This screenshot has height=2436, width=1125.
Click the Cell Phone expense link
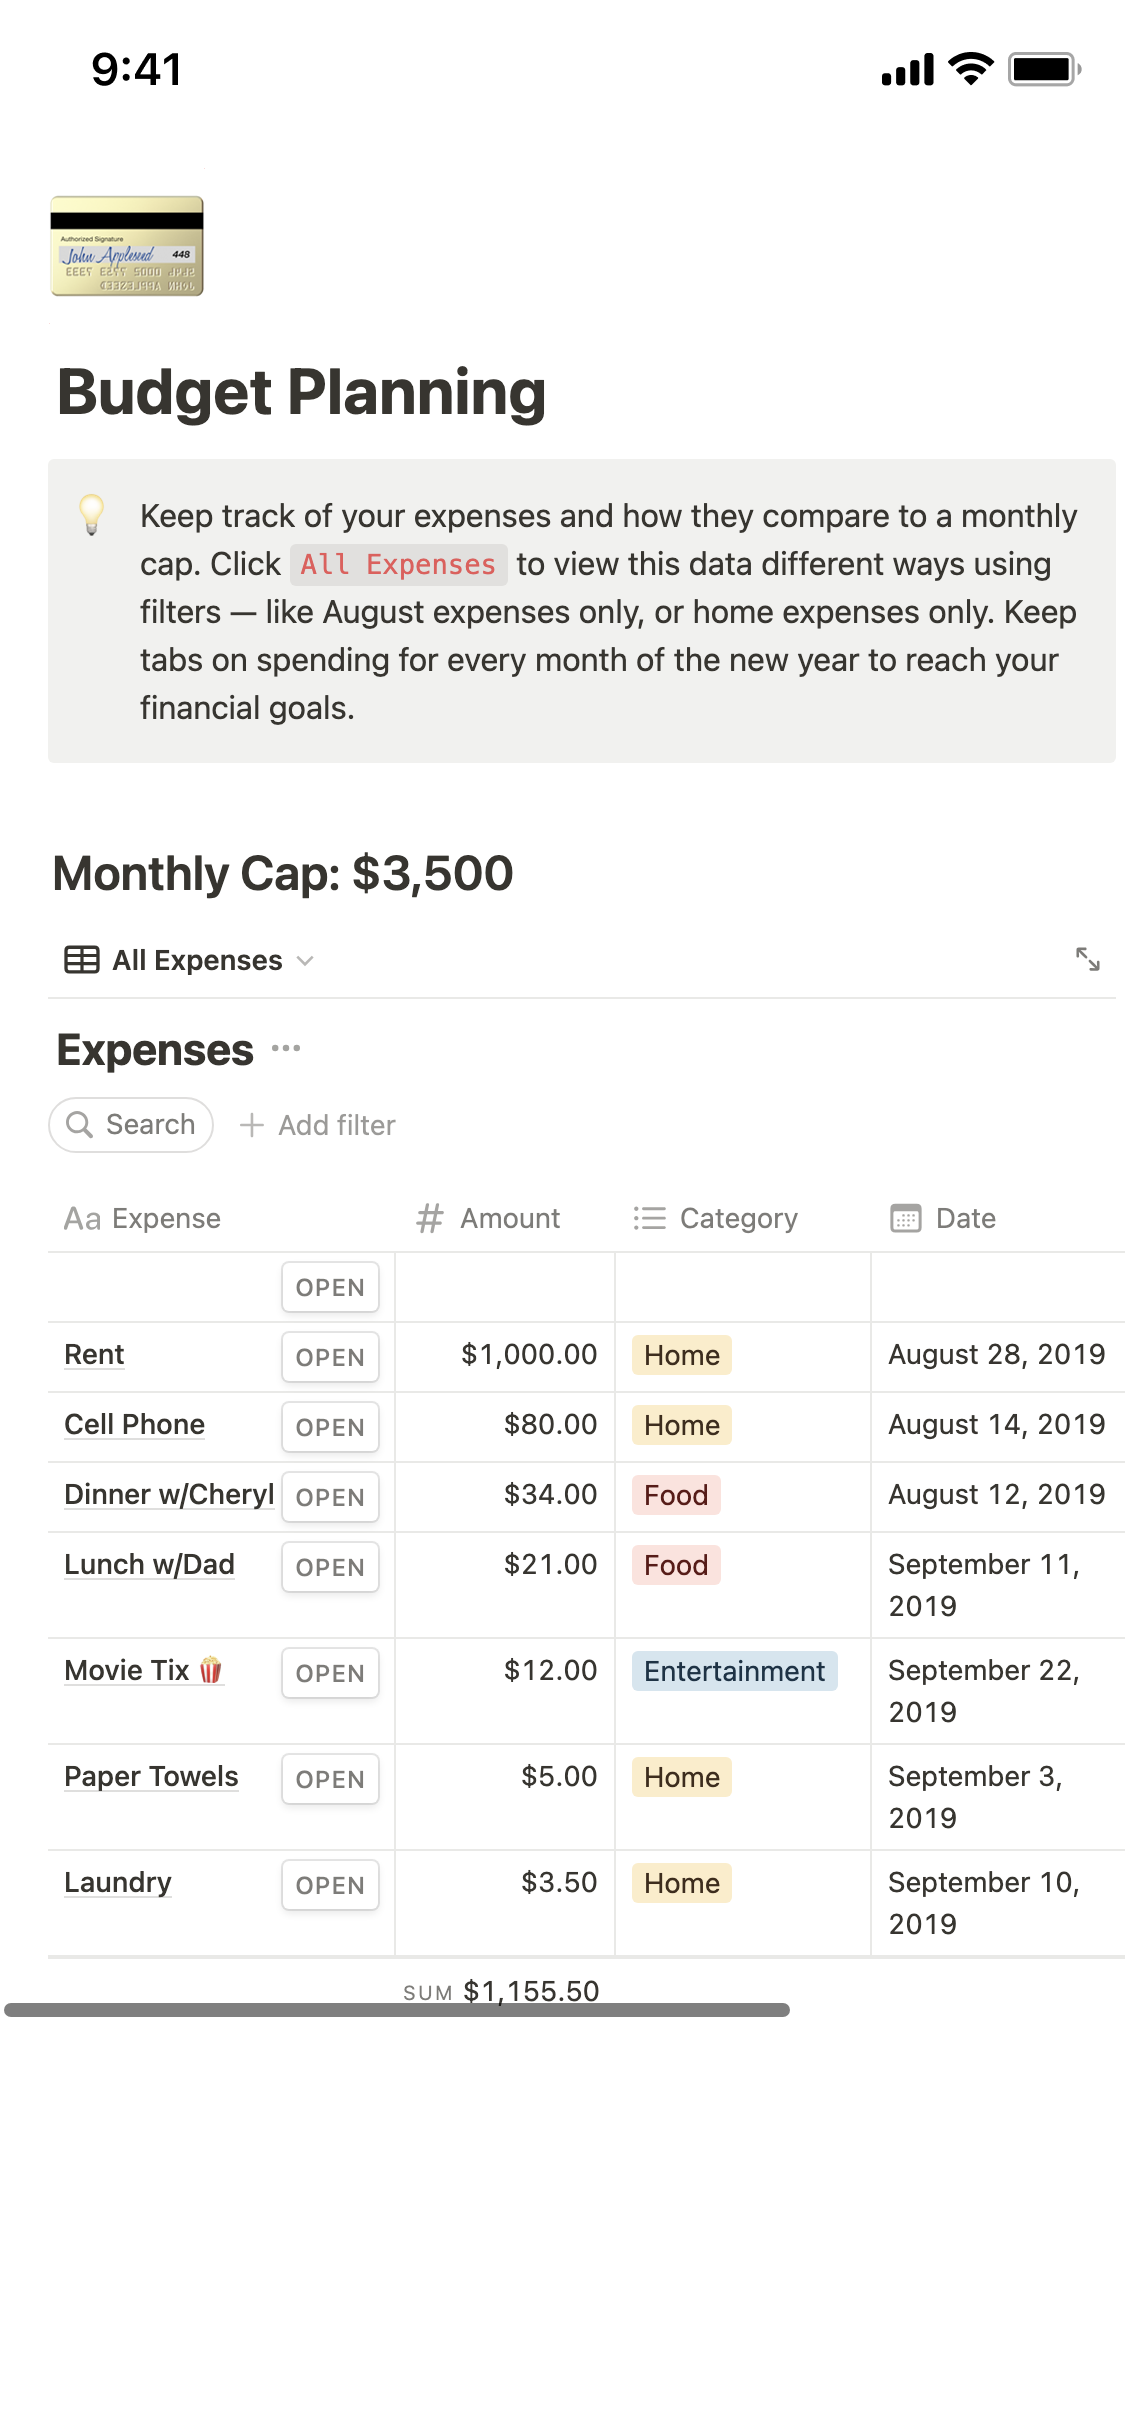[x=135, y=1424]
